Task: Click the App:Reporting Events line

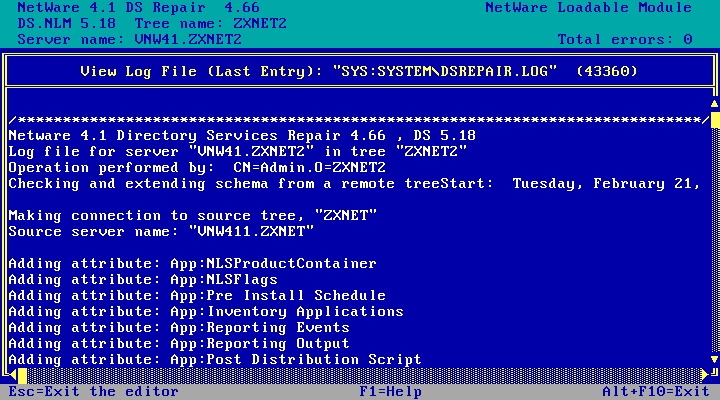Action: (179, 328)
